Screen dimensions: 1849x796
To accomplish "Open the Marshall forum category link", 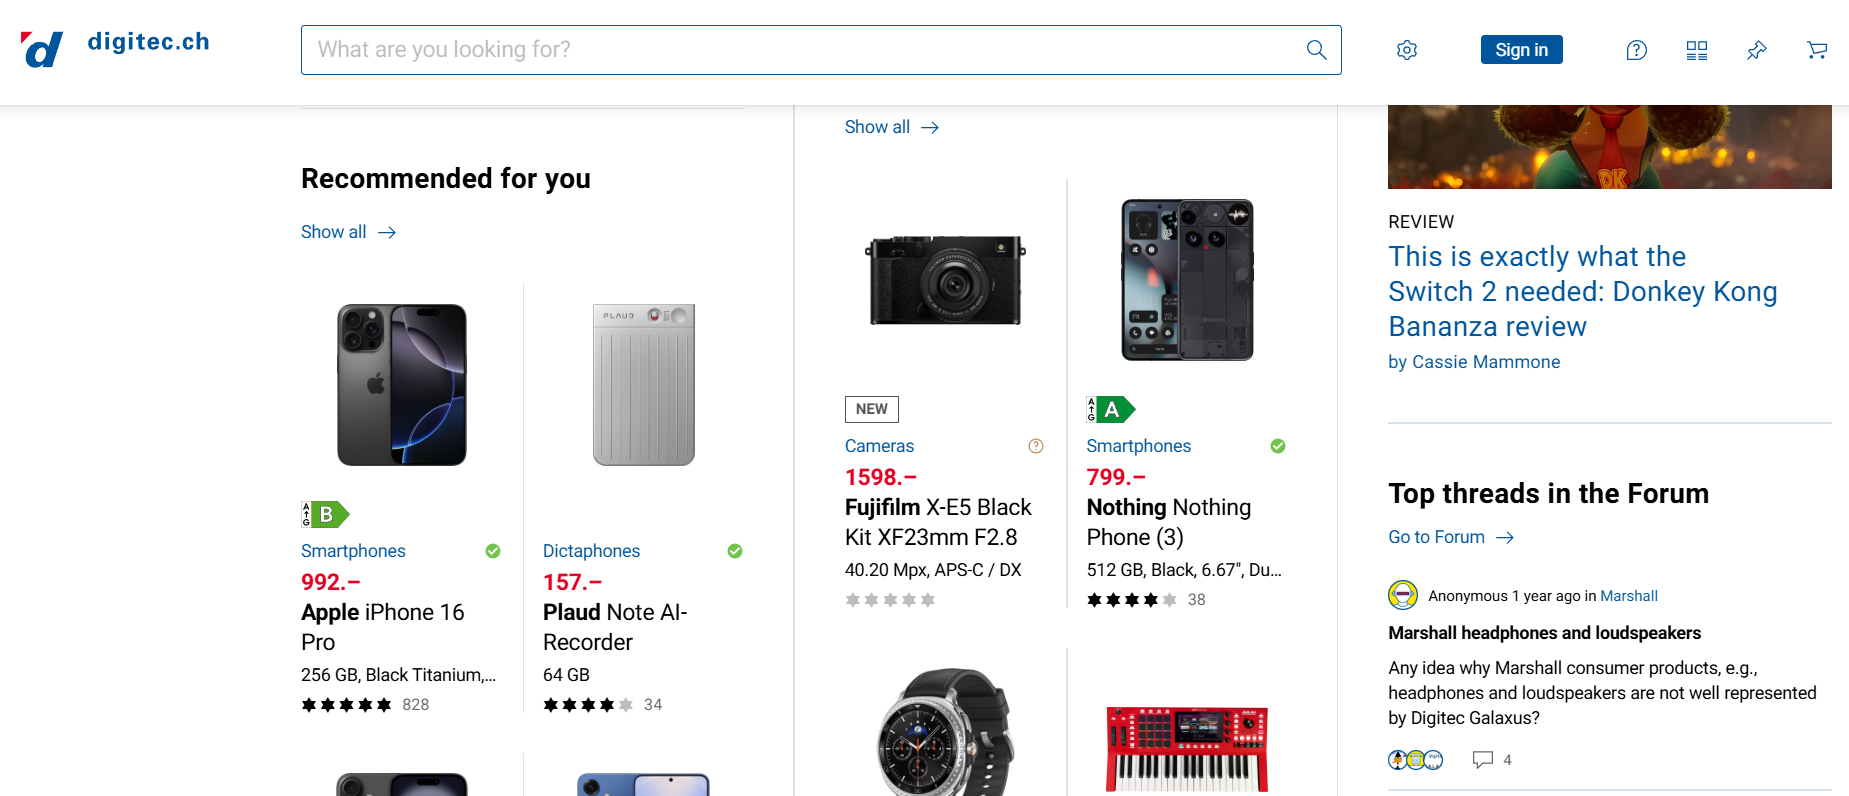I will tap(1628, 596).
